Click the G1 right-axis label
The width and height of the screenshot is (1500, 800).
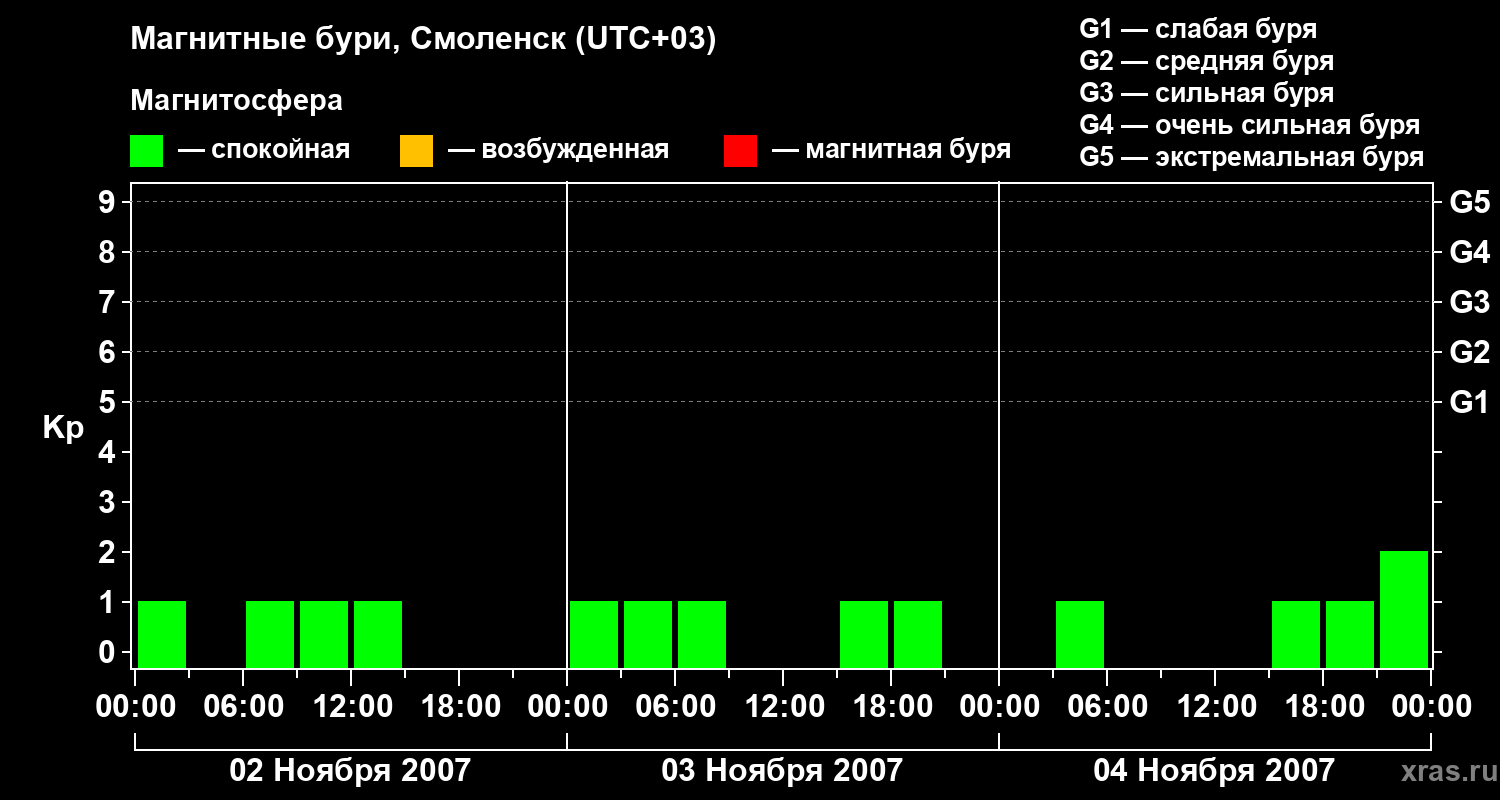tap(1469, 402)
